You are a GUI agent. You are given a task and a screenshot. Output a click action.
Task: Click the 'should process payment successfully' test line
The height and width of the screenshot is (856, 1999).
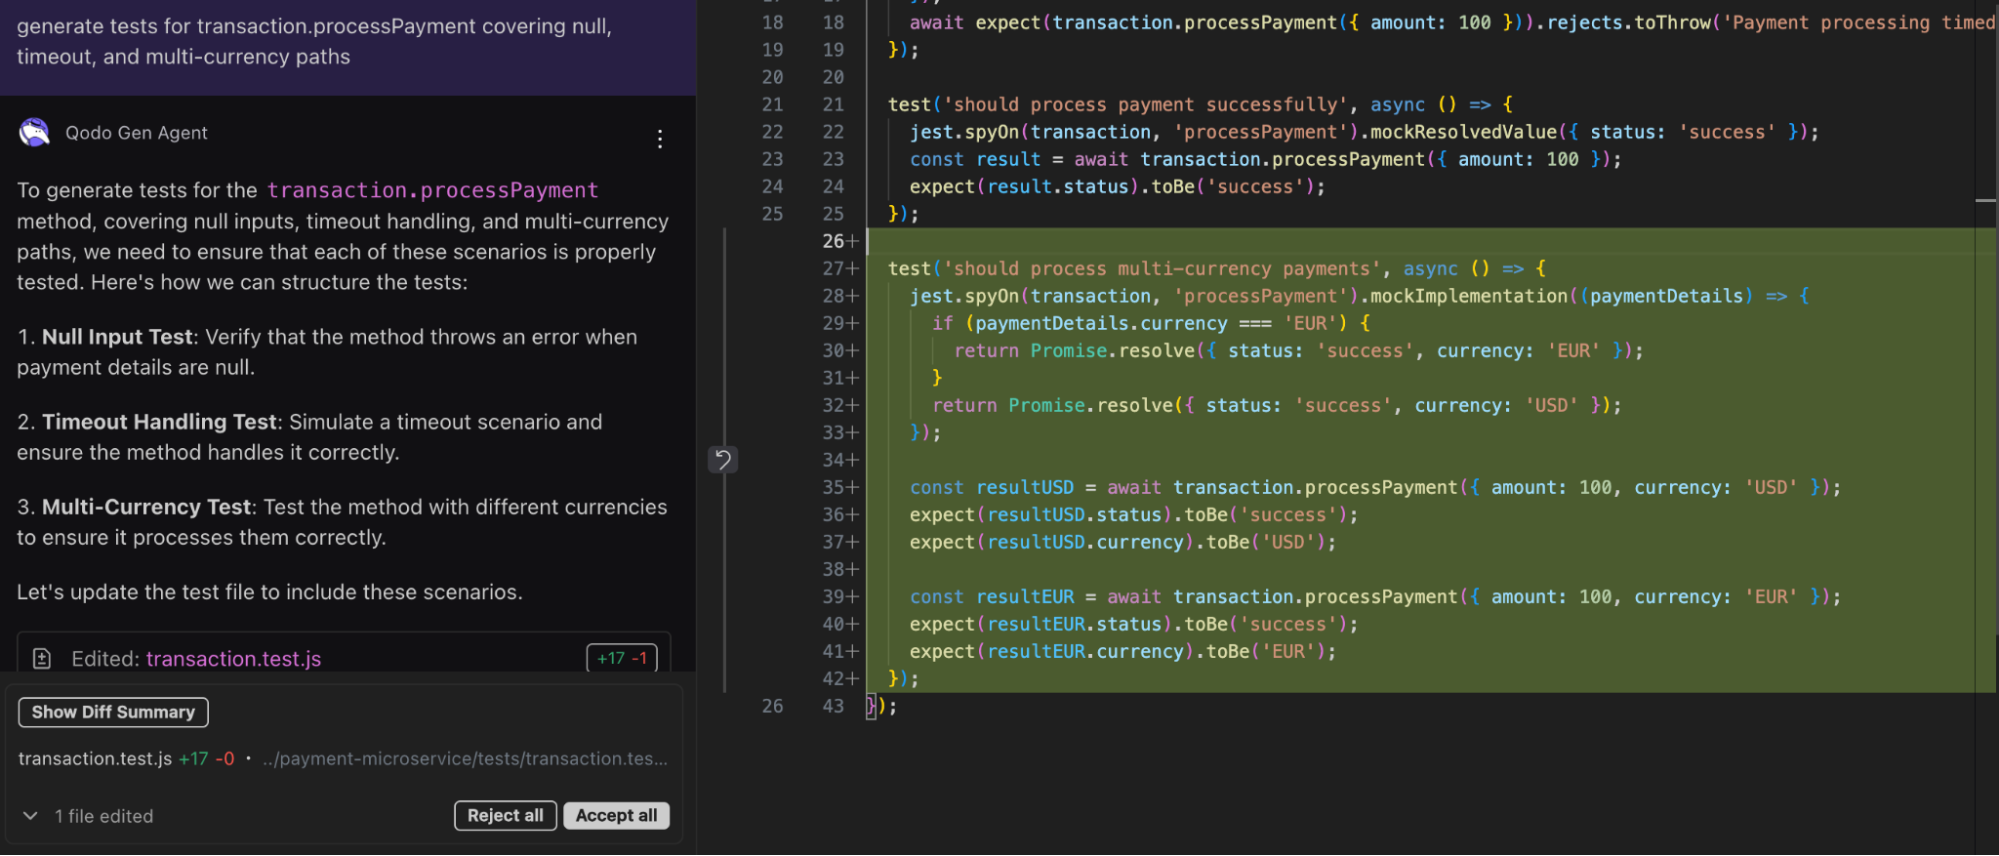coord(1200,104)
